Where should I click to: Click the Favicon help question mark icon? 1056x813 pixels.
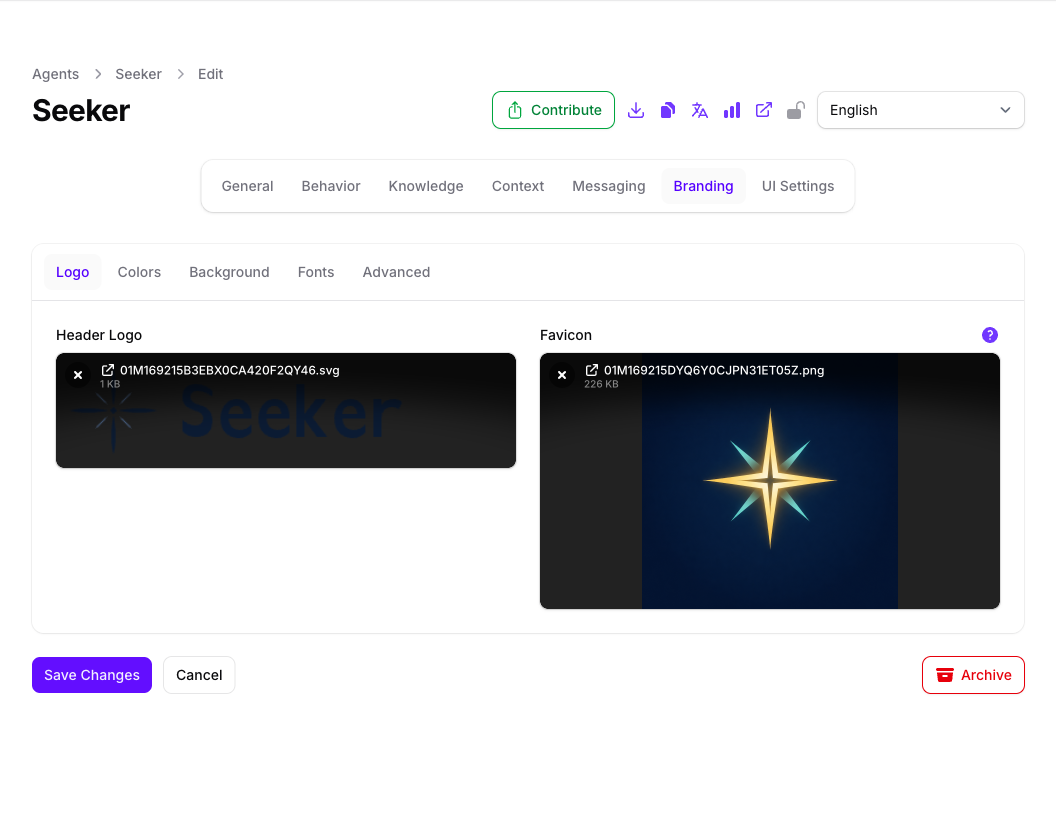coord(989,335)
